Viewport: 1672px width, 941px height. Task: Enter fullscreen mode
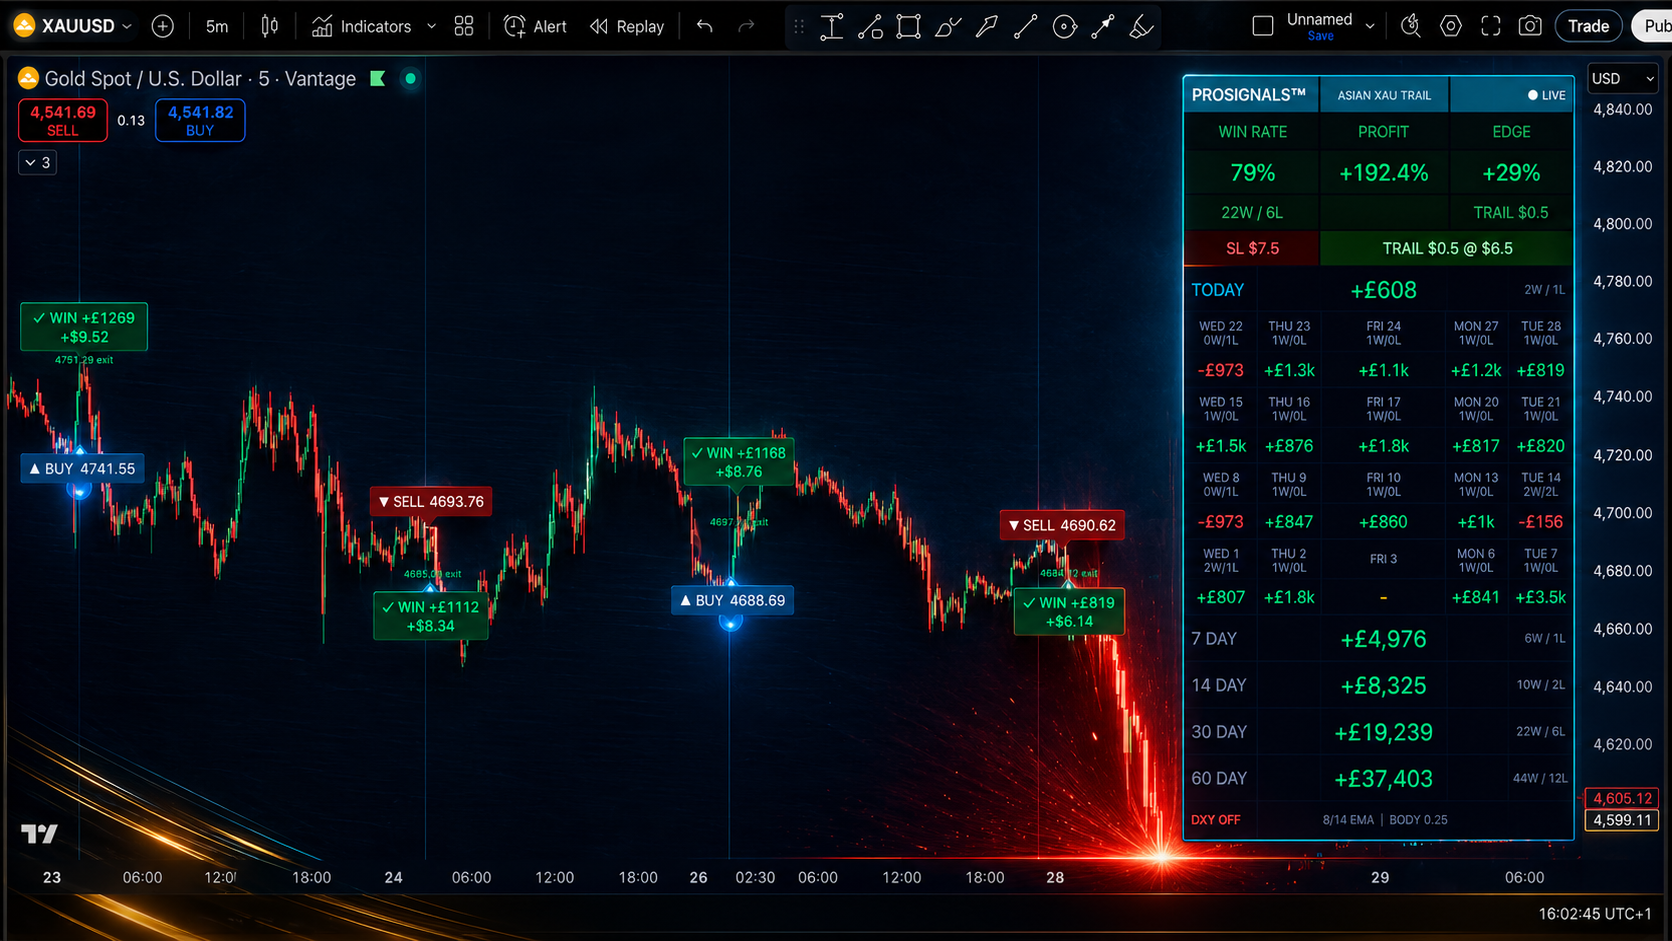[1491, 26]
